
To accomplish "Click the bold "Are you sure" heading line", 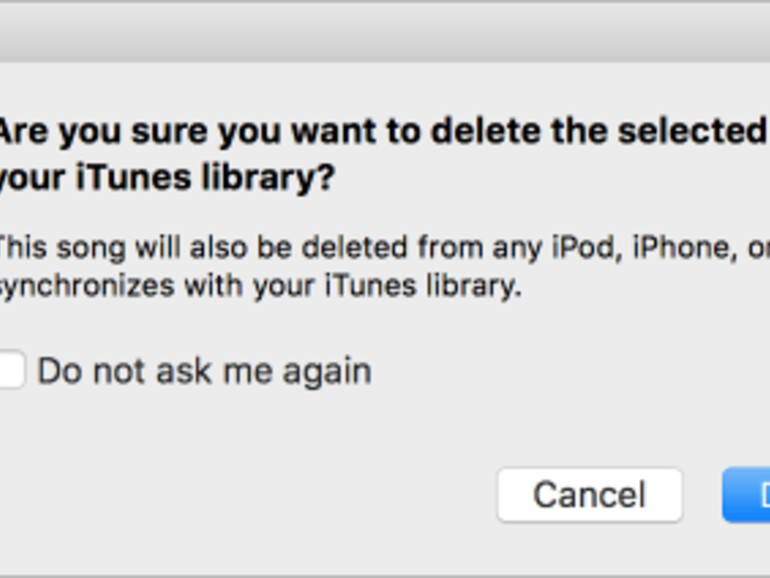I will point(380,132).
